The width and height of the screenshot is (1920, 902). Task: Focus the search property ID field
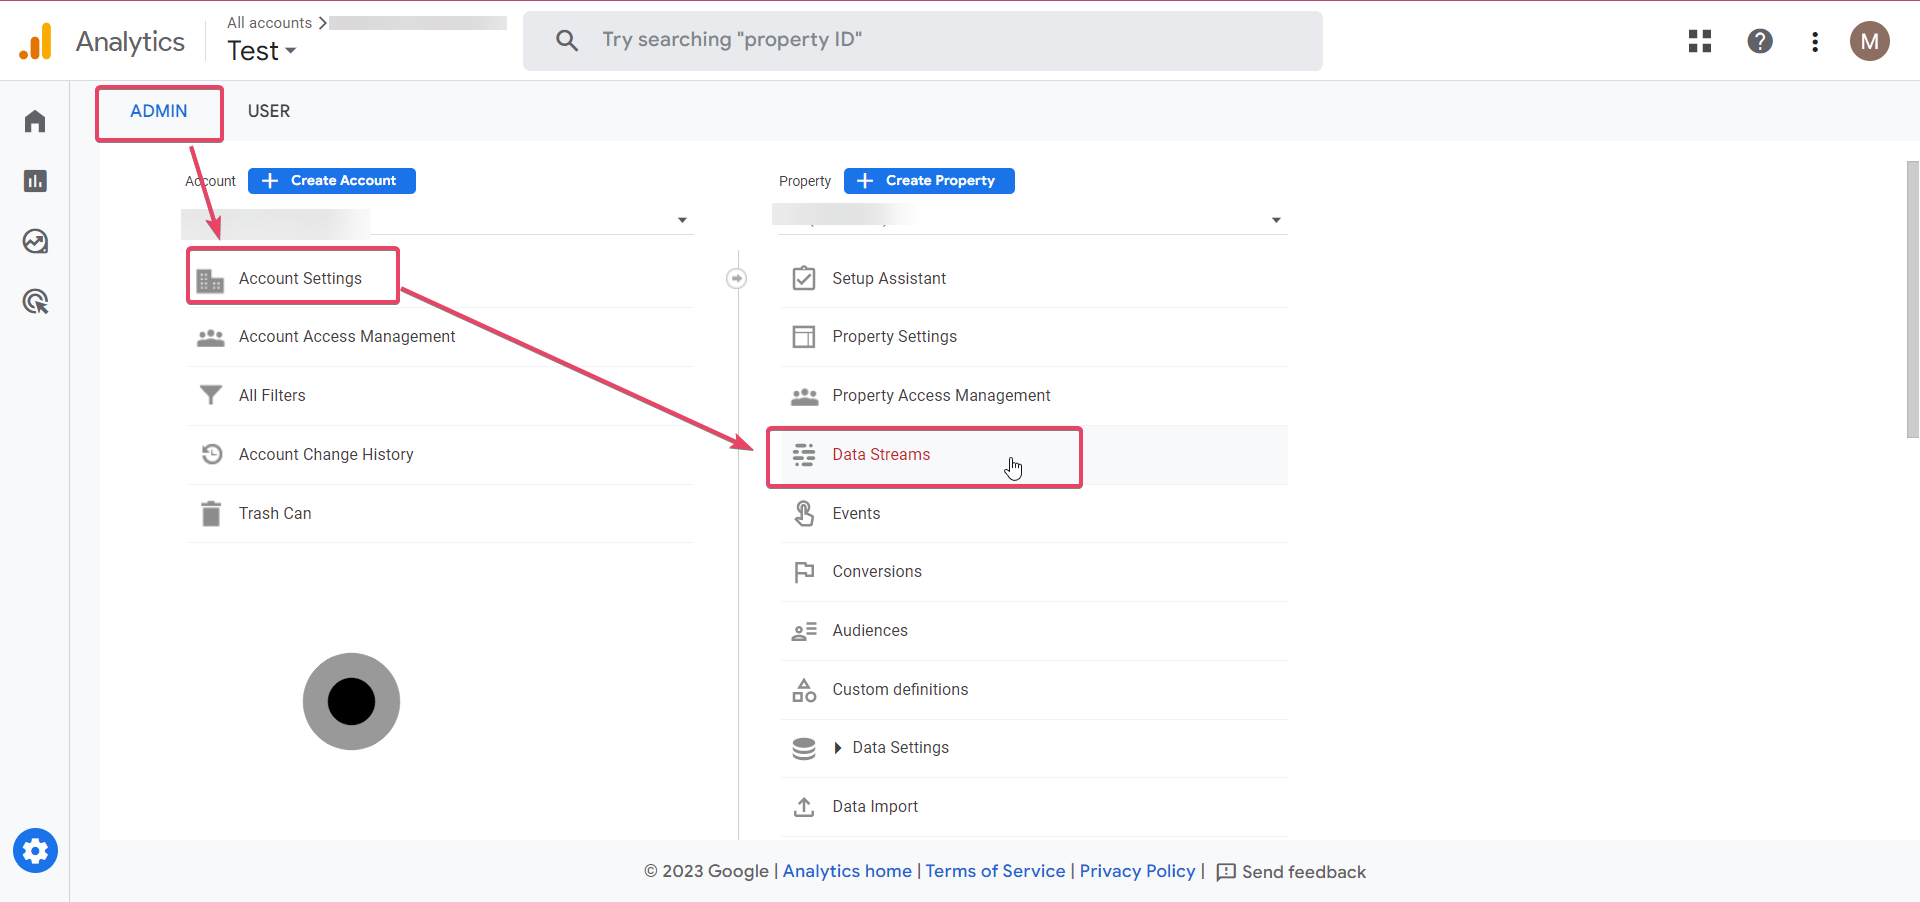[923, 41]
